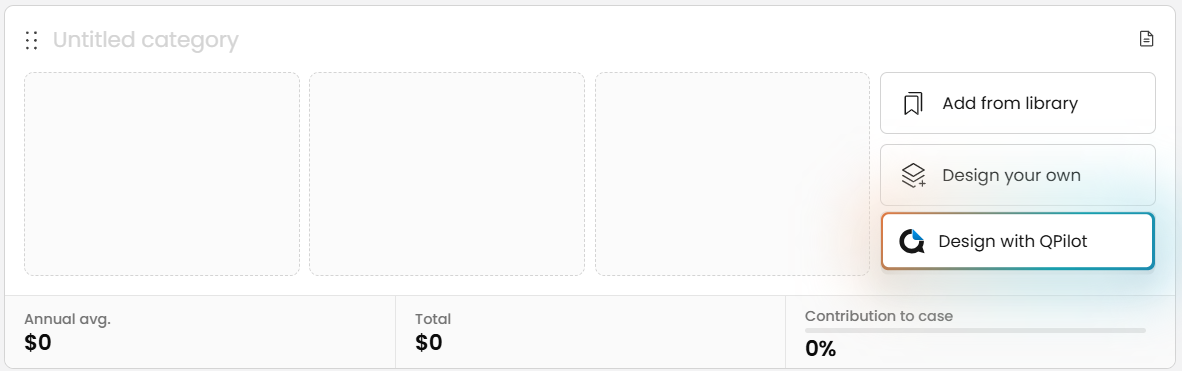Edit the Untitled category title field
1182x371 pixels.
pos(145,40)
